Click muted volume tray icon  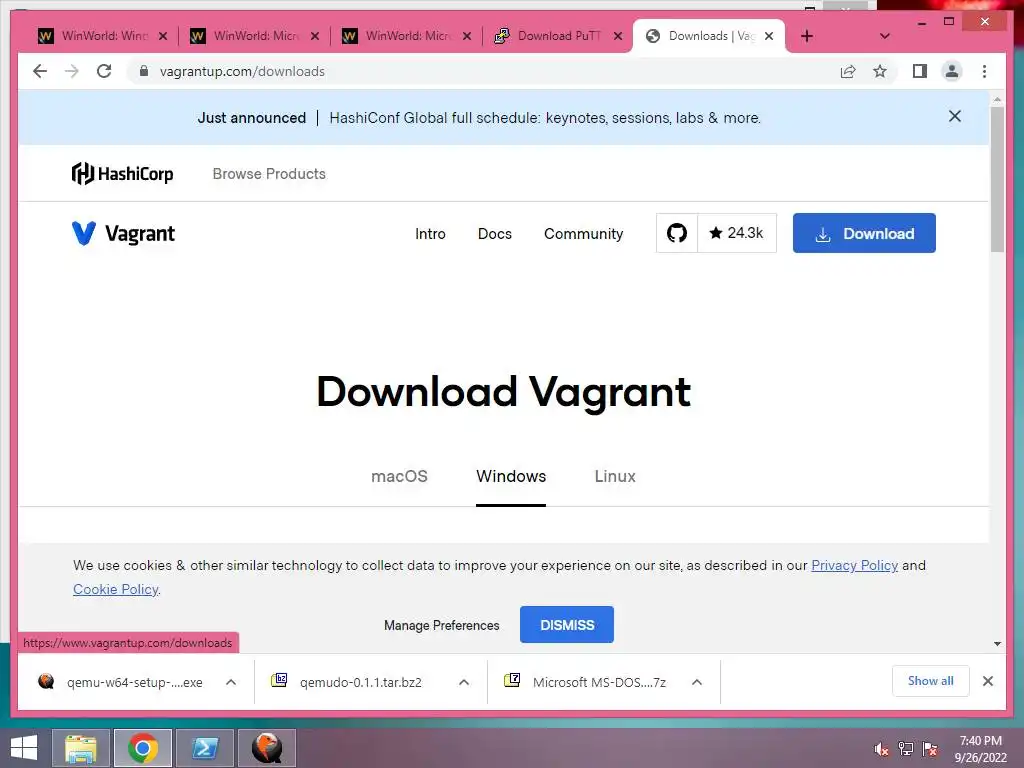(882, 749)
